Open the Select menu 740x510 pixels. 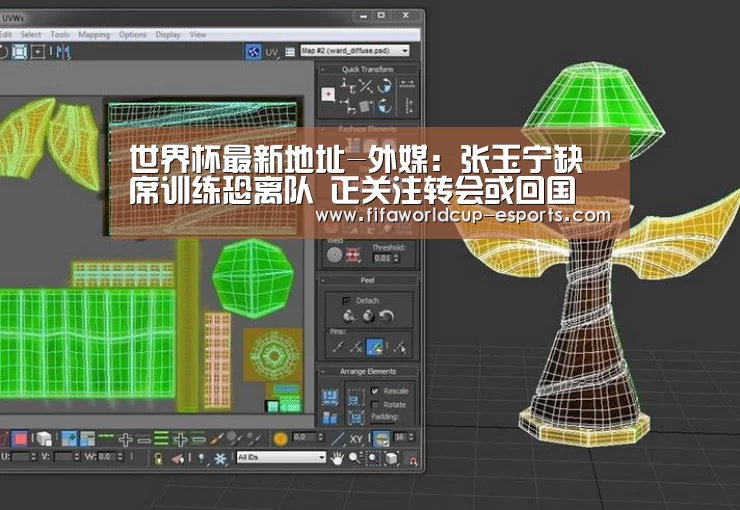31,34
